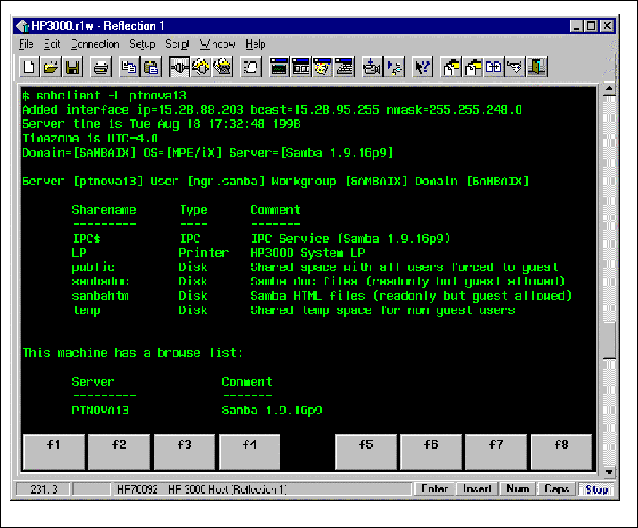Click the handshake toolbar icon
Image resolution: width=638 pixels, height=528 pixels.
[515, 67]
